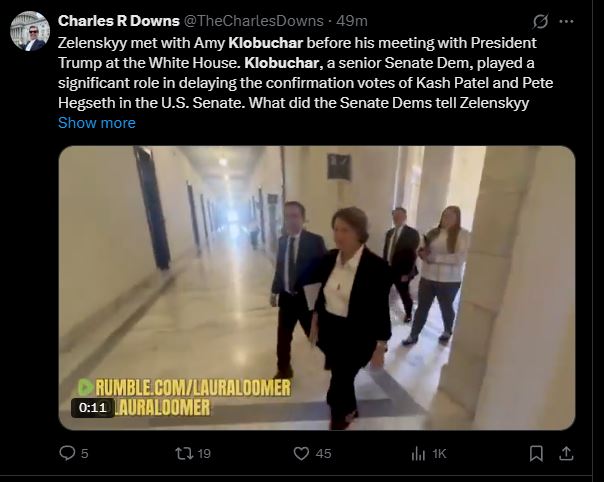
Task: Open Charles R Downs profile avatar
Action: point(30,31)
